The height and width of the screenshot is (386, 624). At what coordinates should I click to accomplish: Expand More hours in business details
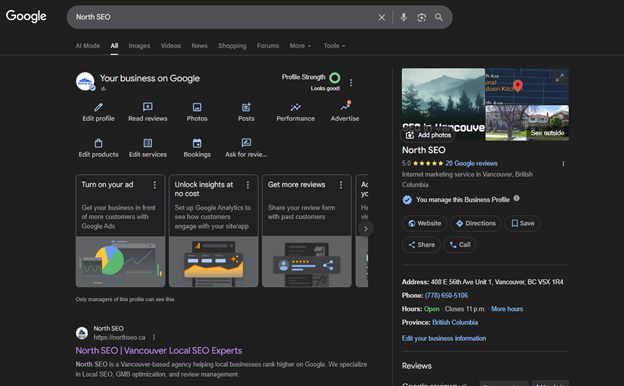507,309
